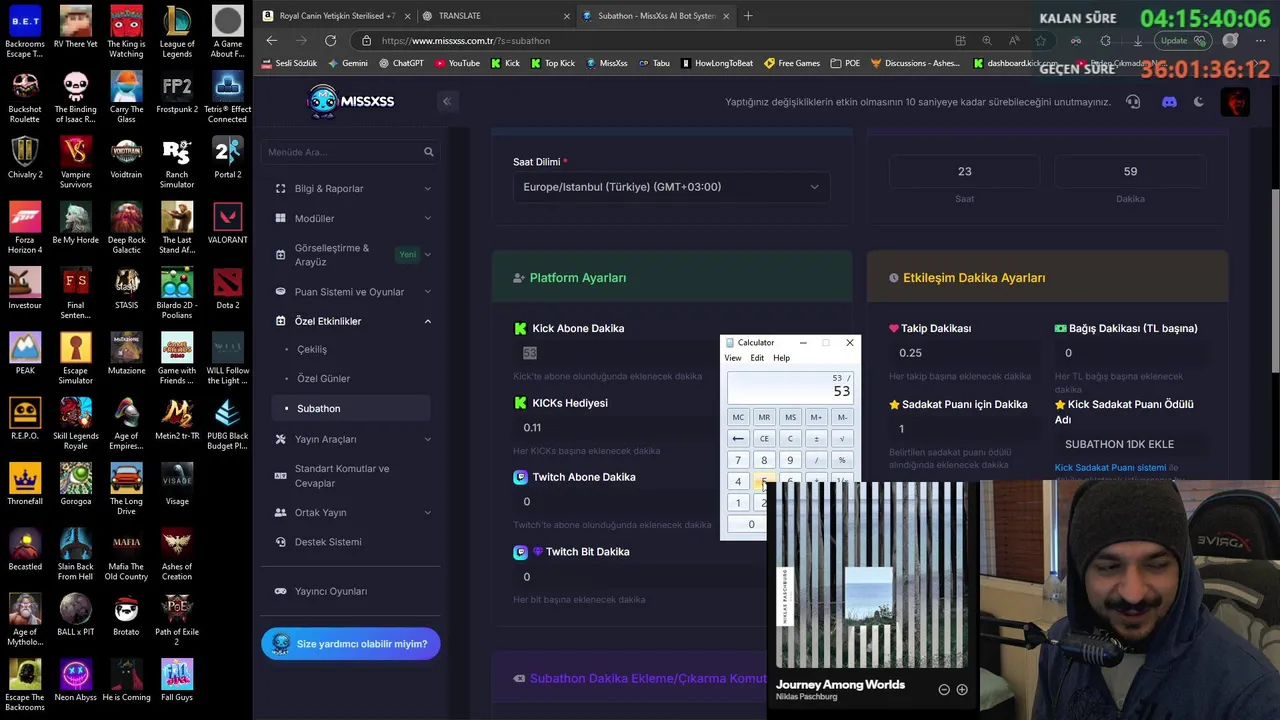Click the Bağış Dakikası field
This screenshot has width=1280, height=720.
click(1130, 353)
